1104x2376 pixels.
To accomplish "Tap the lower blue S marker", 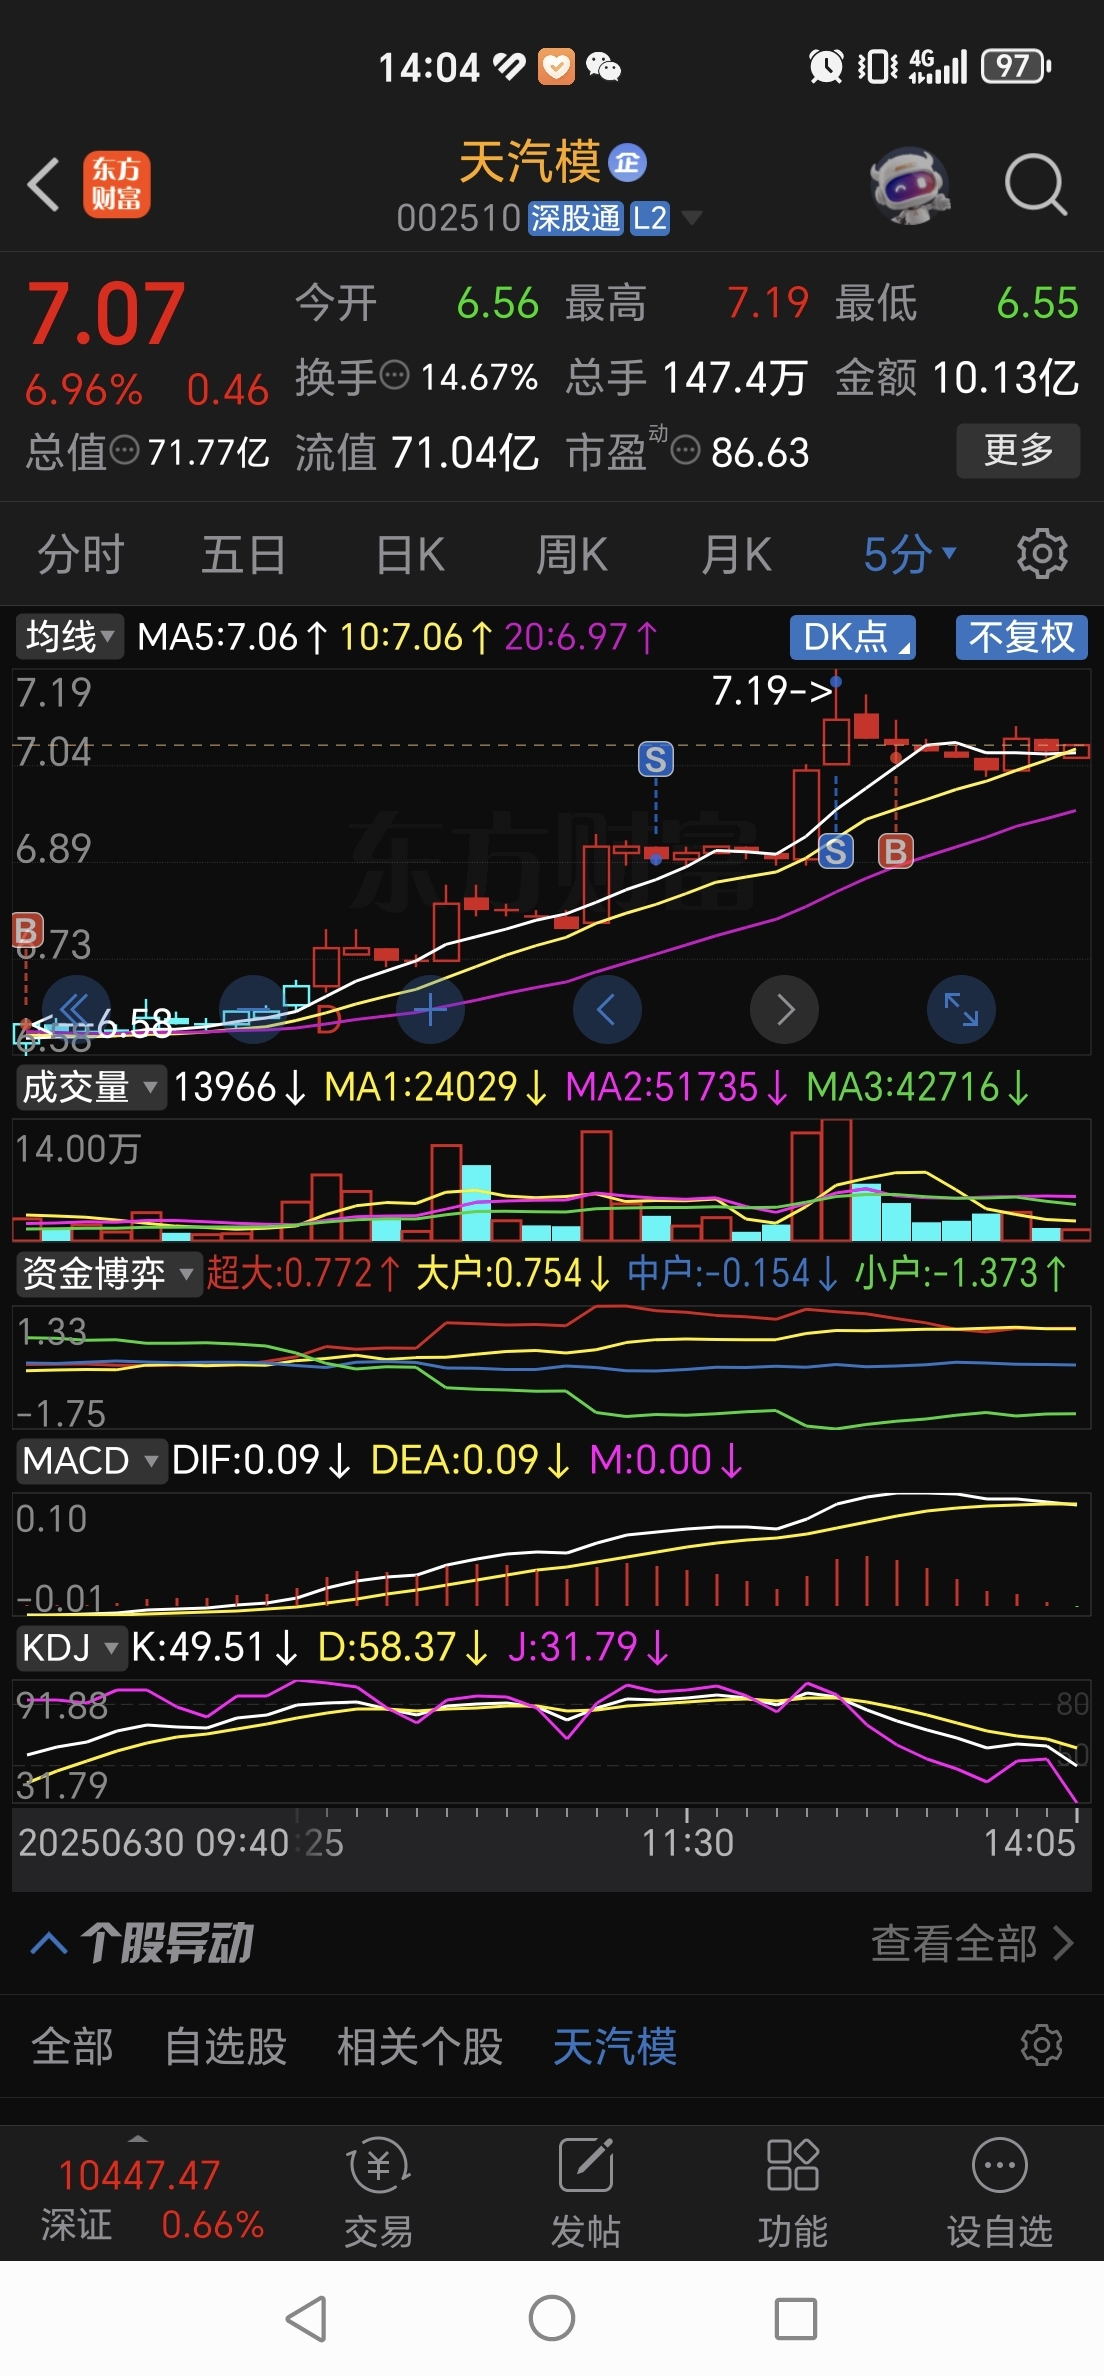I will [836, 851].
